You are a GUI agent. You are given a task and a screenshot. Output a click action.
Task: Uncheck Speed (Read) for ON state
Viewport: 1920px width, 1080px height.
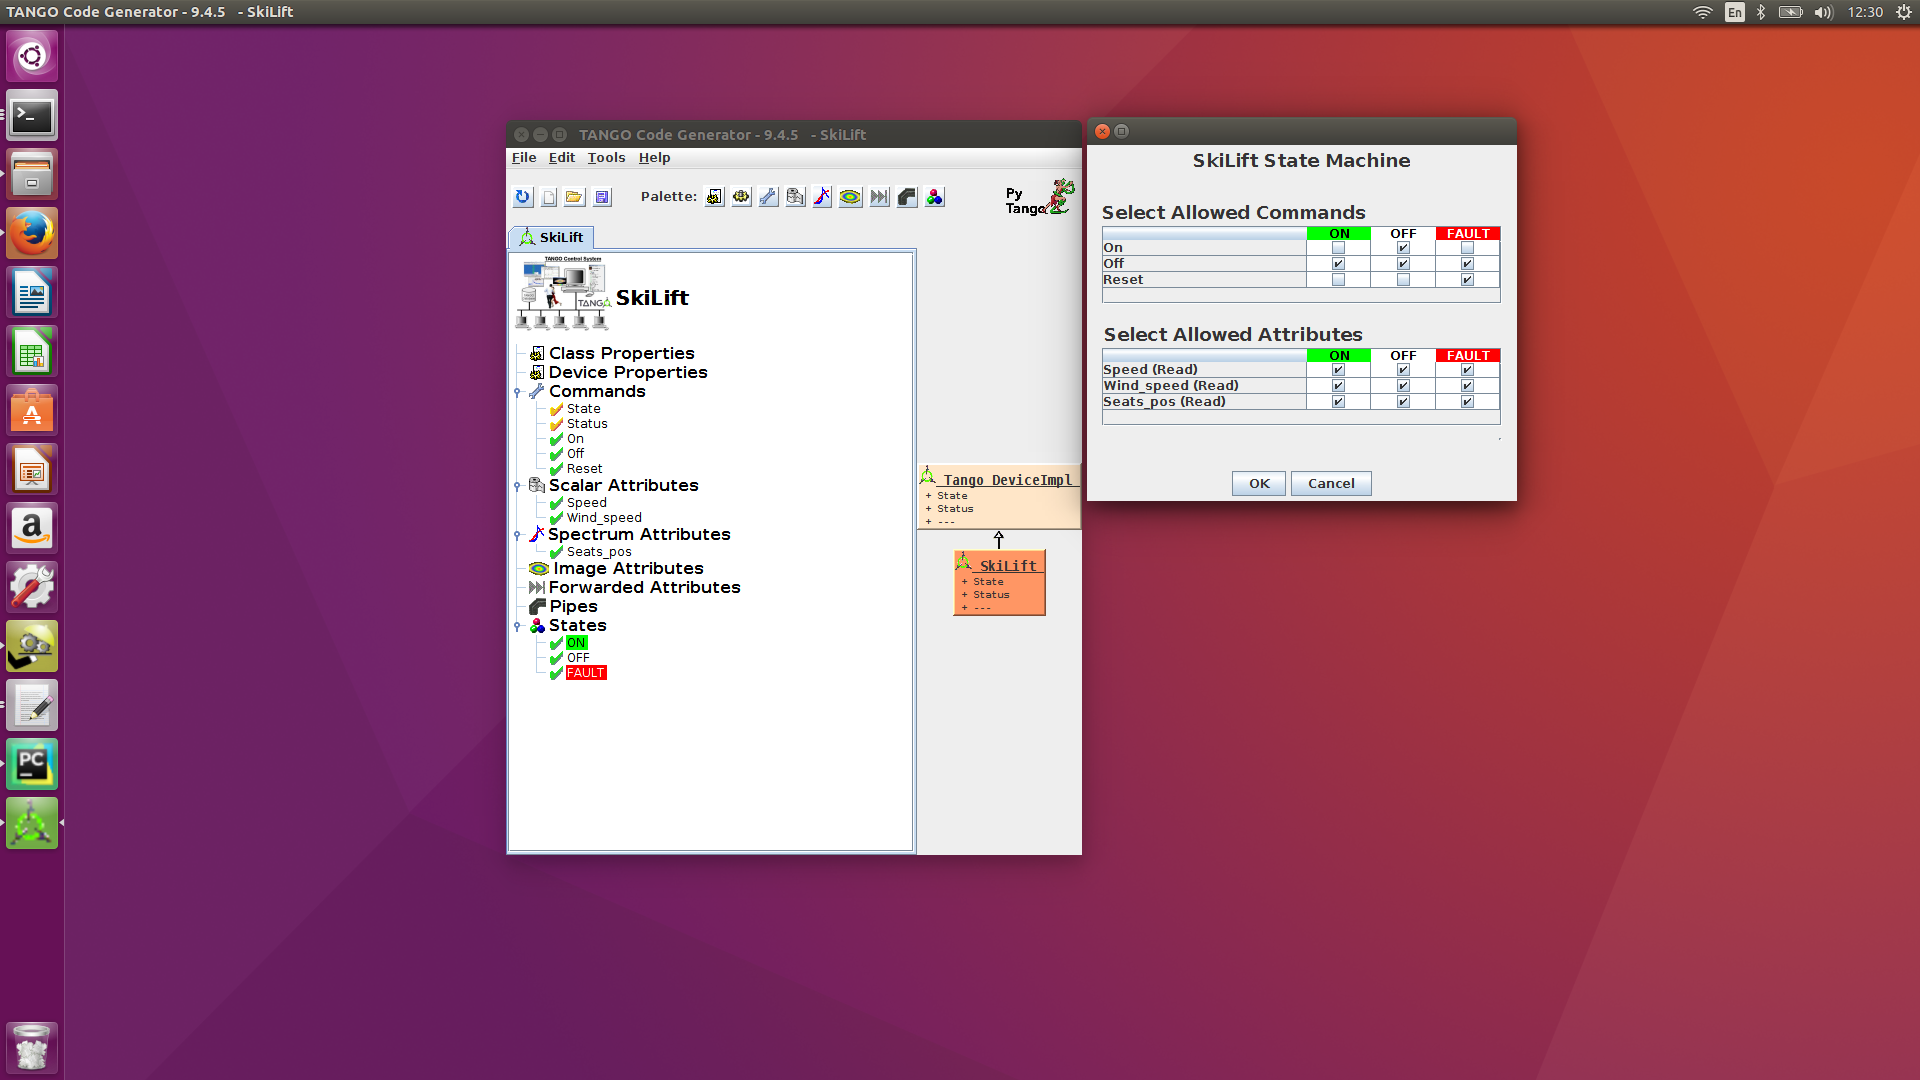tap(1338, 370)
